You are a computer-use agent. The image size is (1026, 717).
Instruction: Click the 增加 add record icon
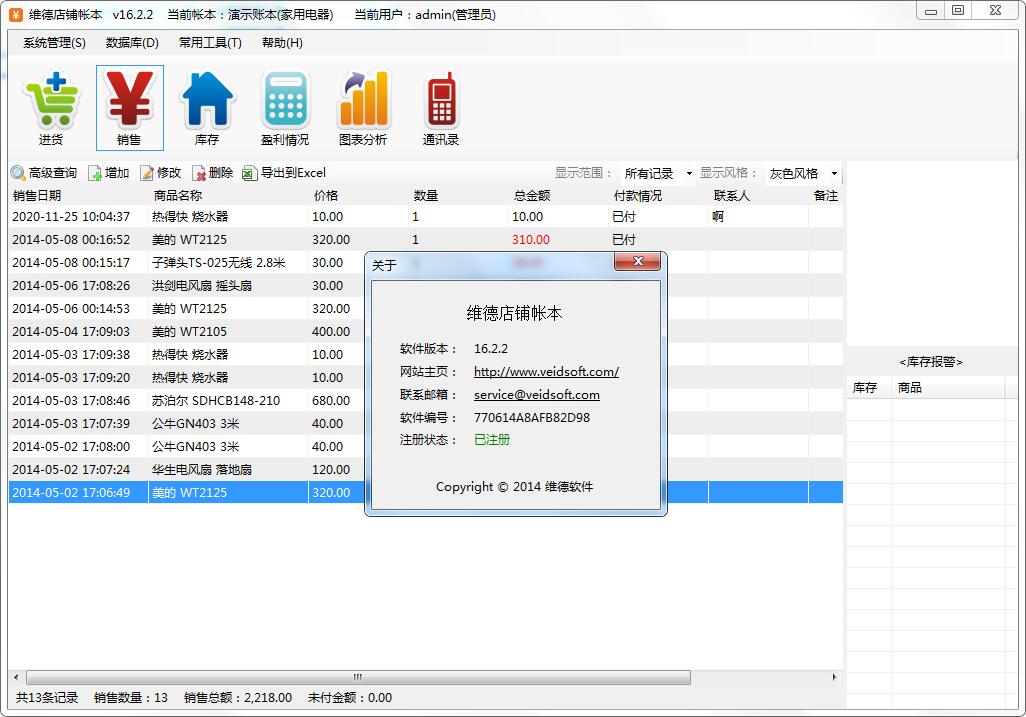[95, 173]
